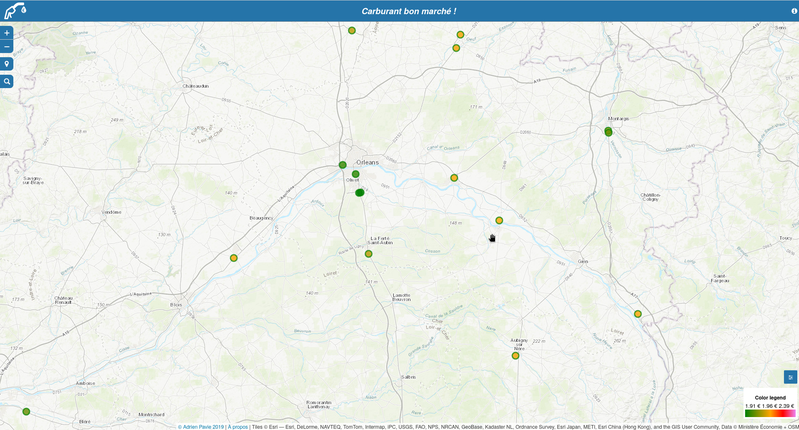Select the fuel station marker near Montargis
This screenshot has height=430, width=799.
pyautogui.click(x=608, y=132)
